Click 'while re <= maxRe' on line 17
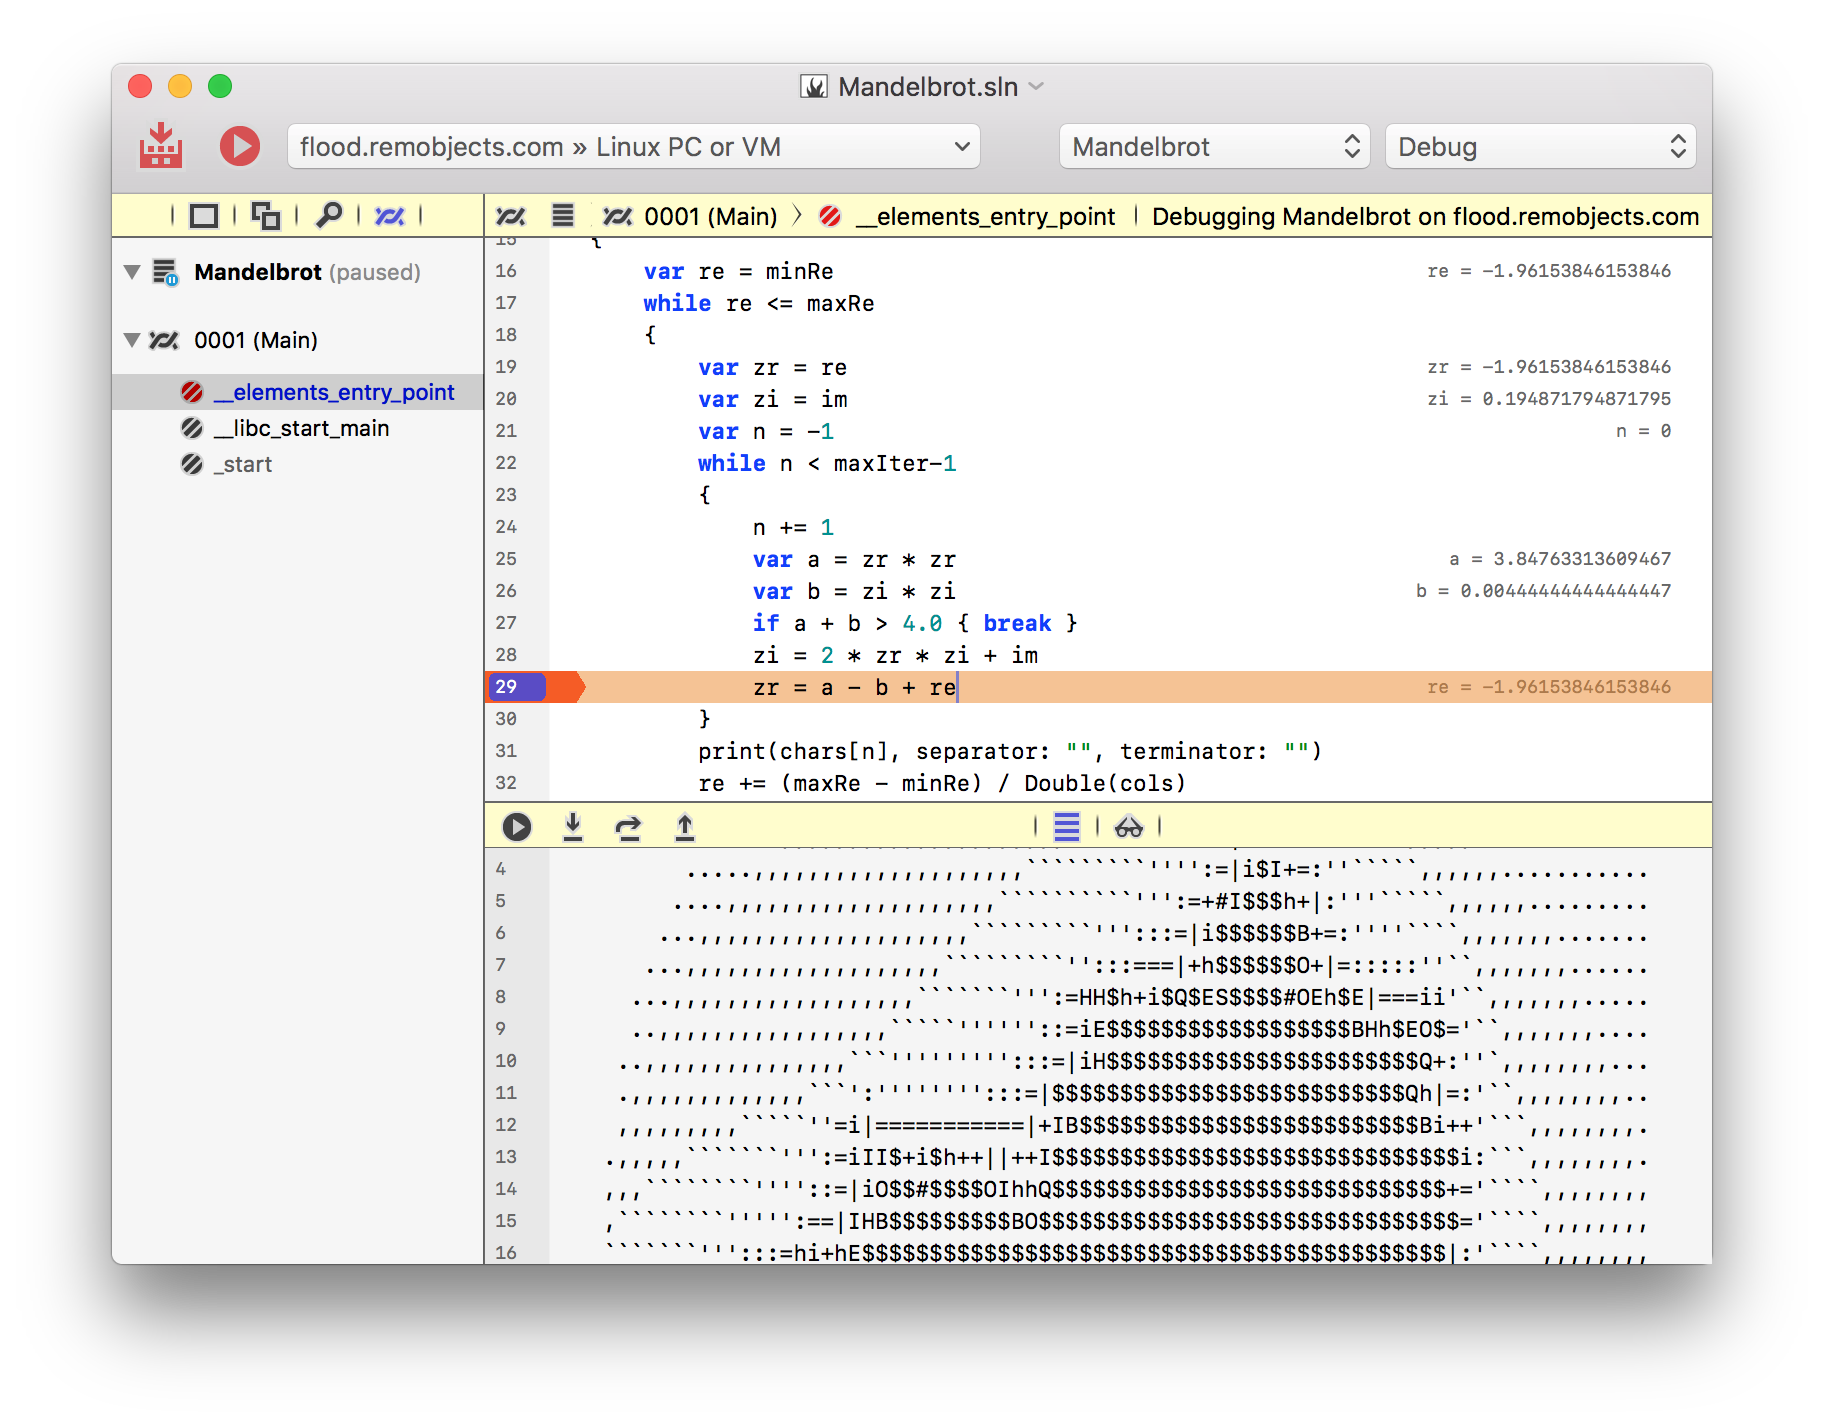Screen dimensions: 1824x1424 click(x=759, y=303)
